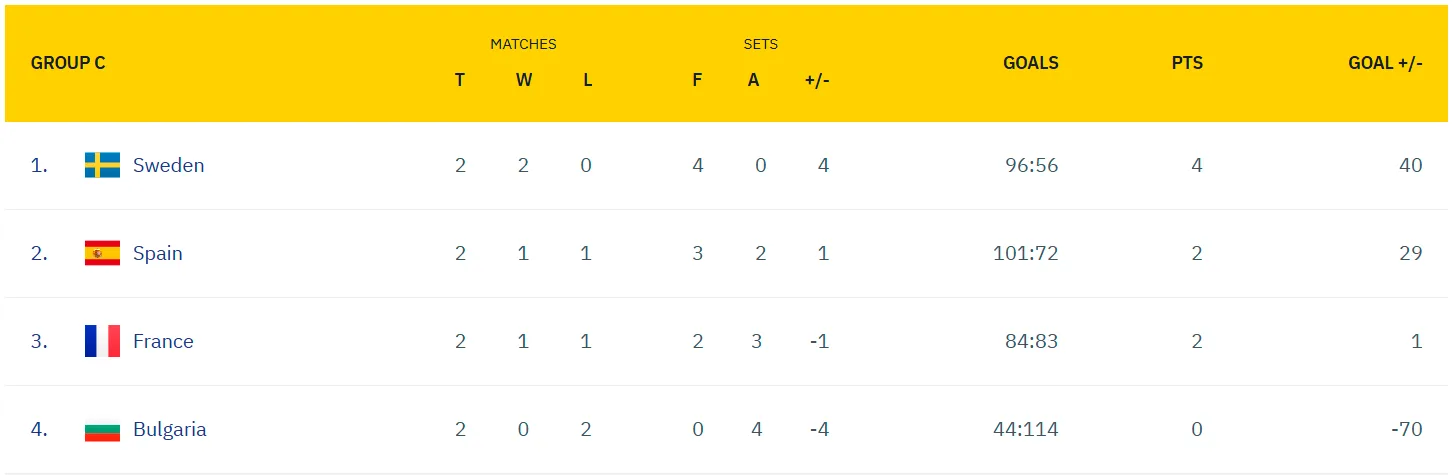This screenshot has width=1454, height=475.
Task: Click the SETS header label
Action: [x=761, y=44]
